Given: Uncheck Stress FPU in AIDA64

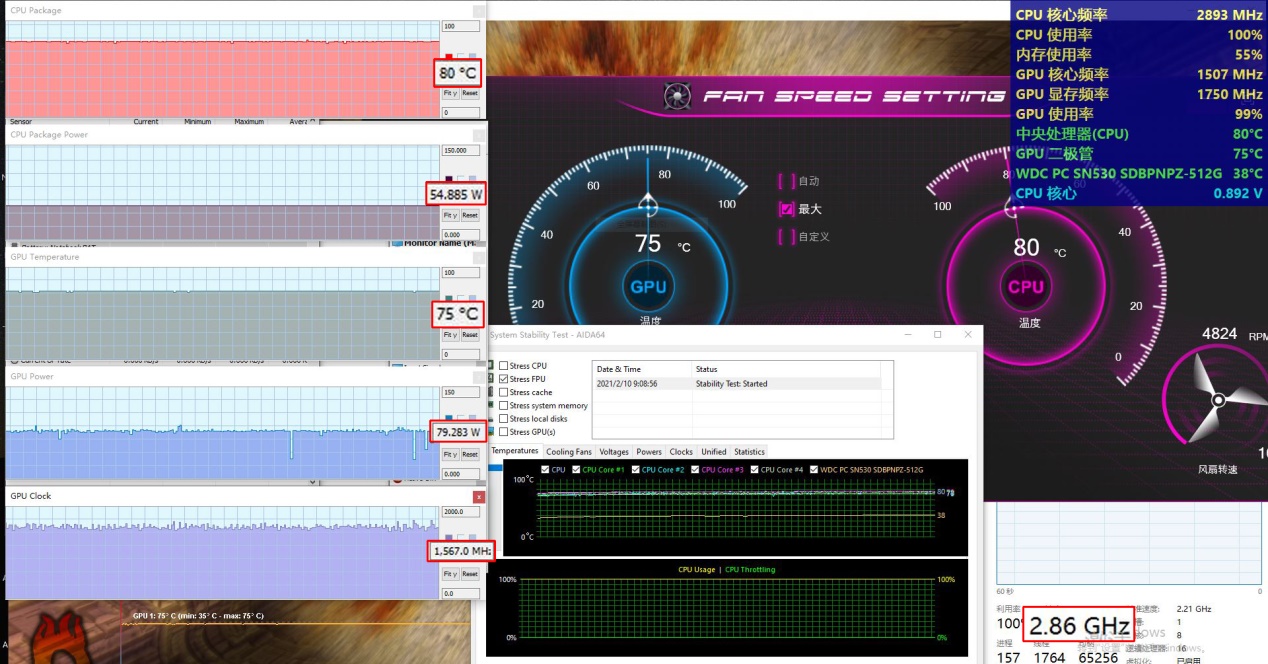Looking at the screenshot, I should click(503, 379).
